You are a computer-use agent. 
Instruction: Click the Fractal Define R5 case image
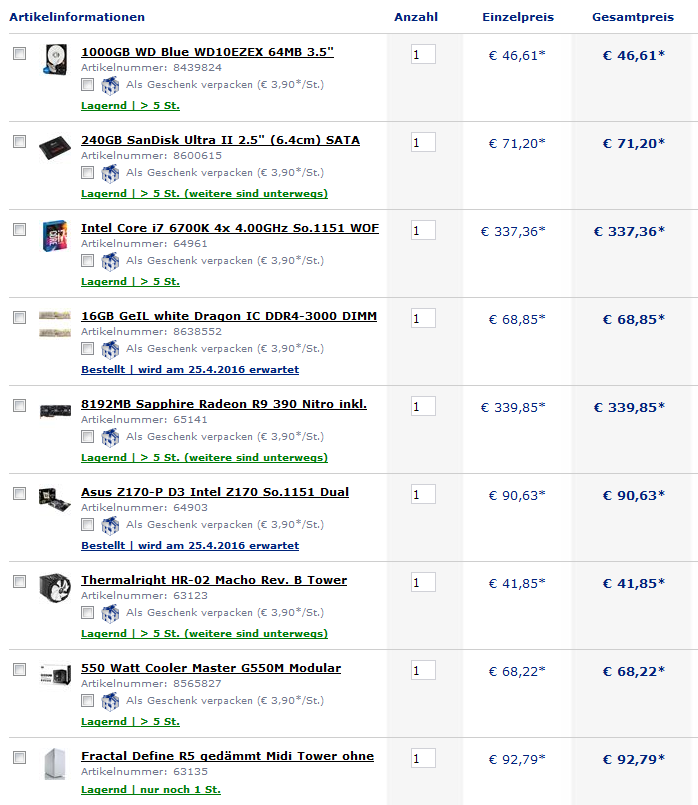(x=54, y=764)
